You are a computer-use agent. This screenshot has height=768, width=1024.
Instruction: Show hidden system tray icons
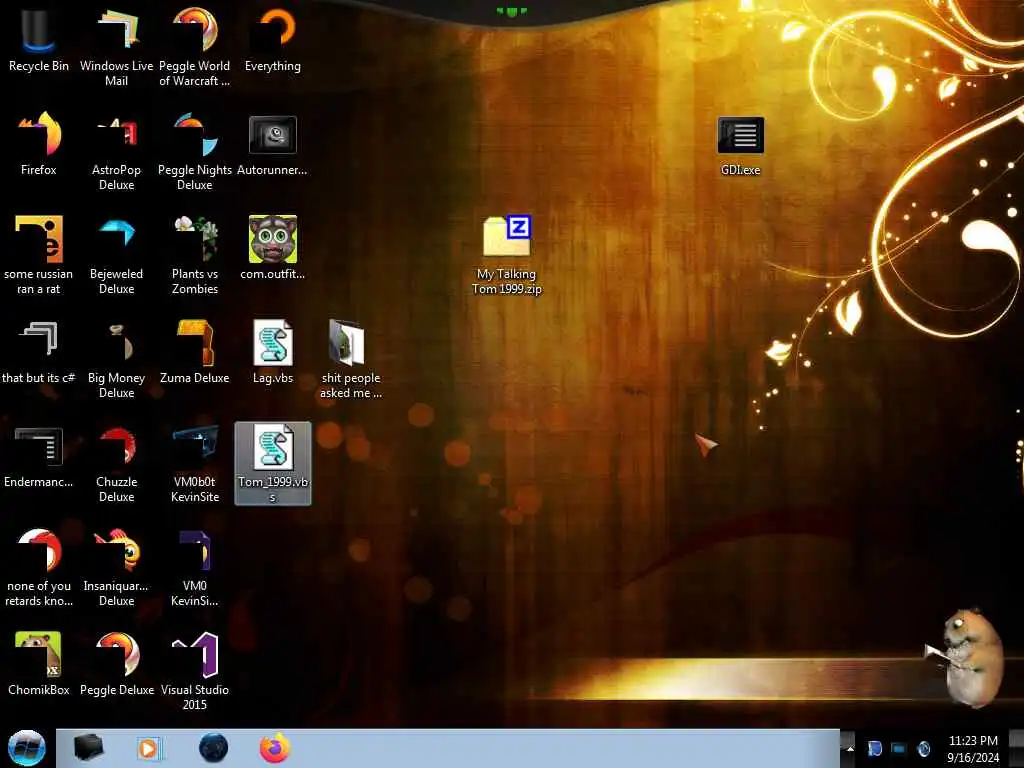pos(850,748)
